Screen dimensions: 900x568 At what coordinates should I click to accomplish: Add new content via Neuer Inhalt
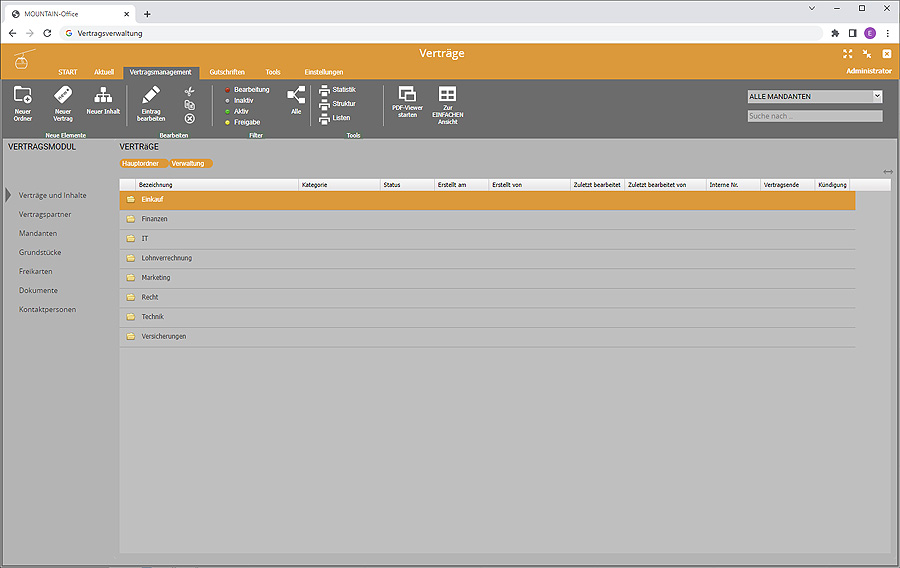pyautogui.click(x=102, y=97)
